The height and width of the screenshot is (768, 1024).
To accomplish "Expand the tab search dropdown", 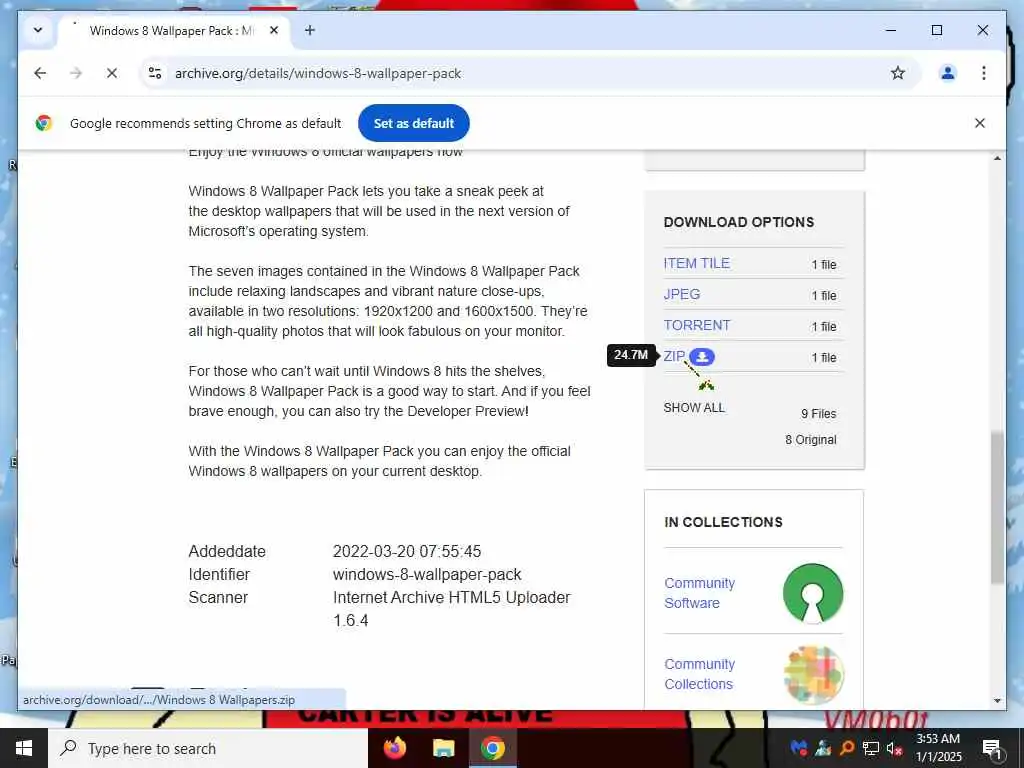I will tap(38, 30).
